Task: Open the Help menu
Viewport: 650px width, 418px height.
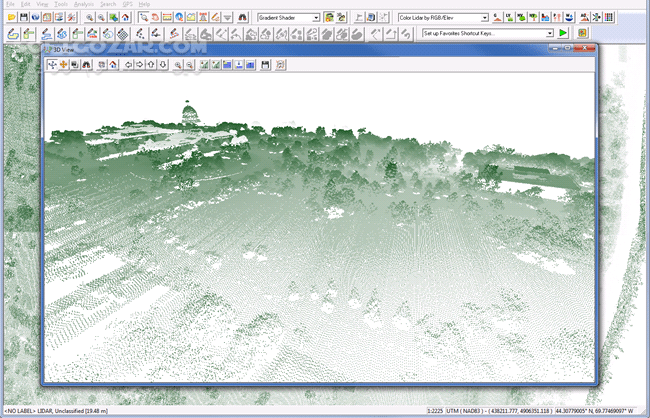Action: coord(144,4)
